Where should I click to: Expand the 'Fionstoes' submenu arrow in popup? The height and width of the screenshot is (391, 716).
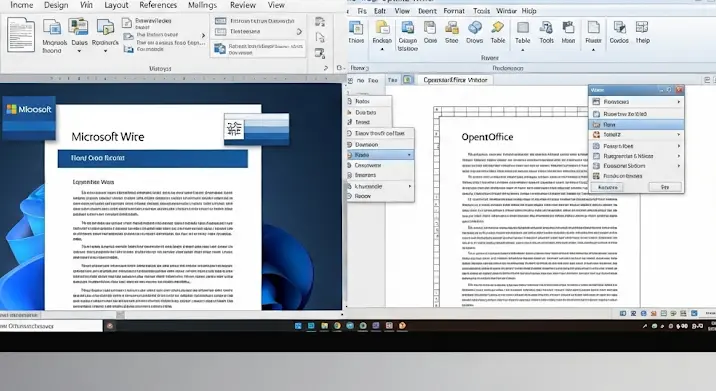pyautogui.click(x=679, y=102)
